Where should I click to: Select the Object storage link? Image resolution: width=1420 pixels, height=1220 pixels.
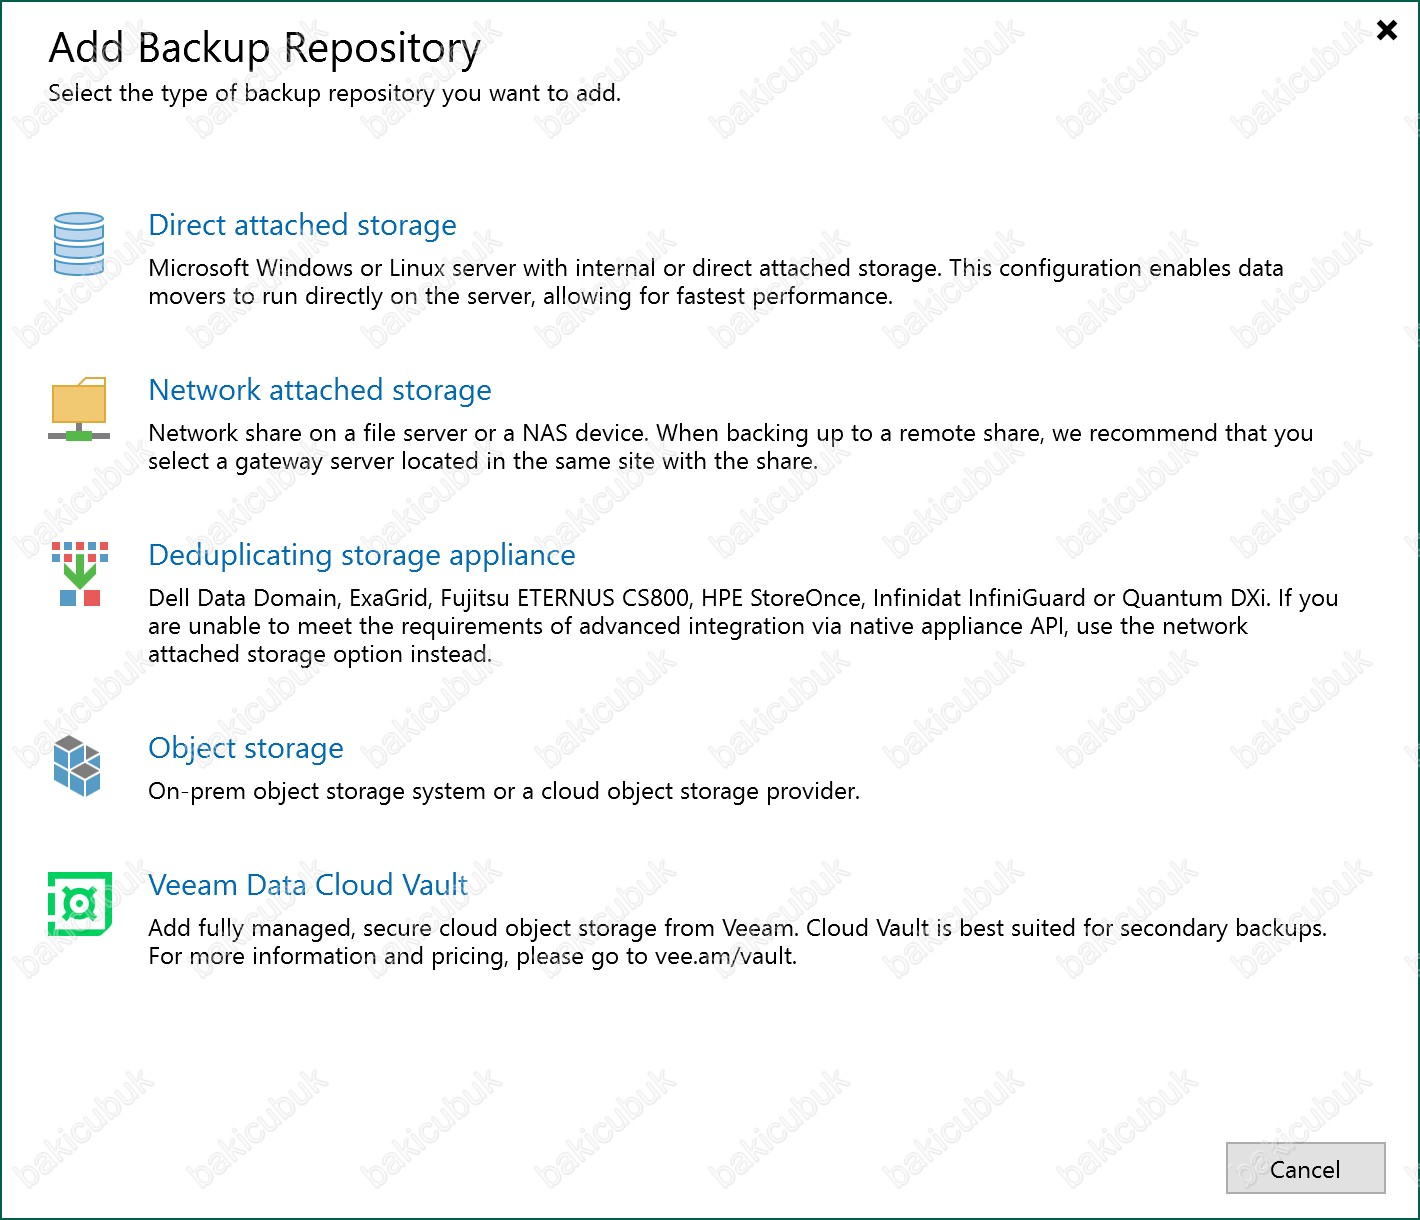(x=246, y=748)
